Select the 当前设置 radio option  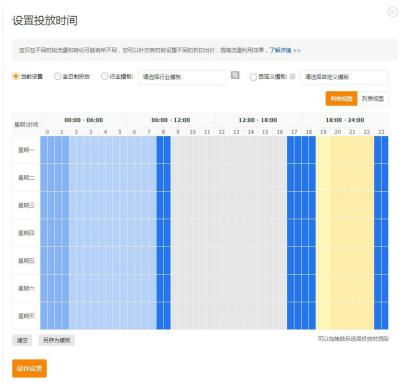point(16,76)
